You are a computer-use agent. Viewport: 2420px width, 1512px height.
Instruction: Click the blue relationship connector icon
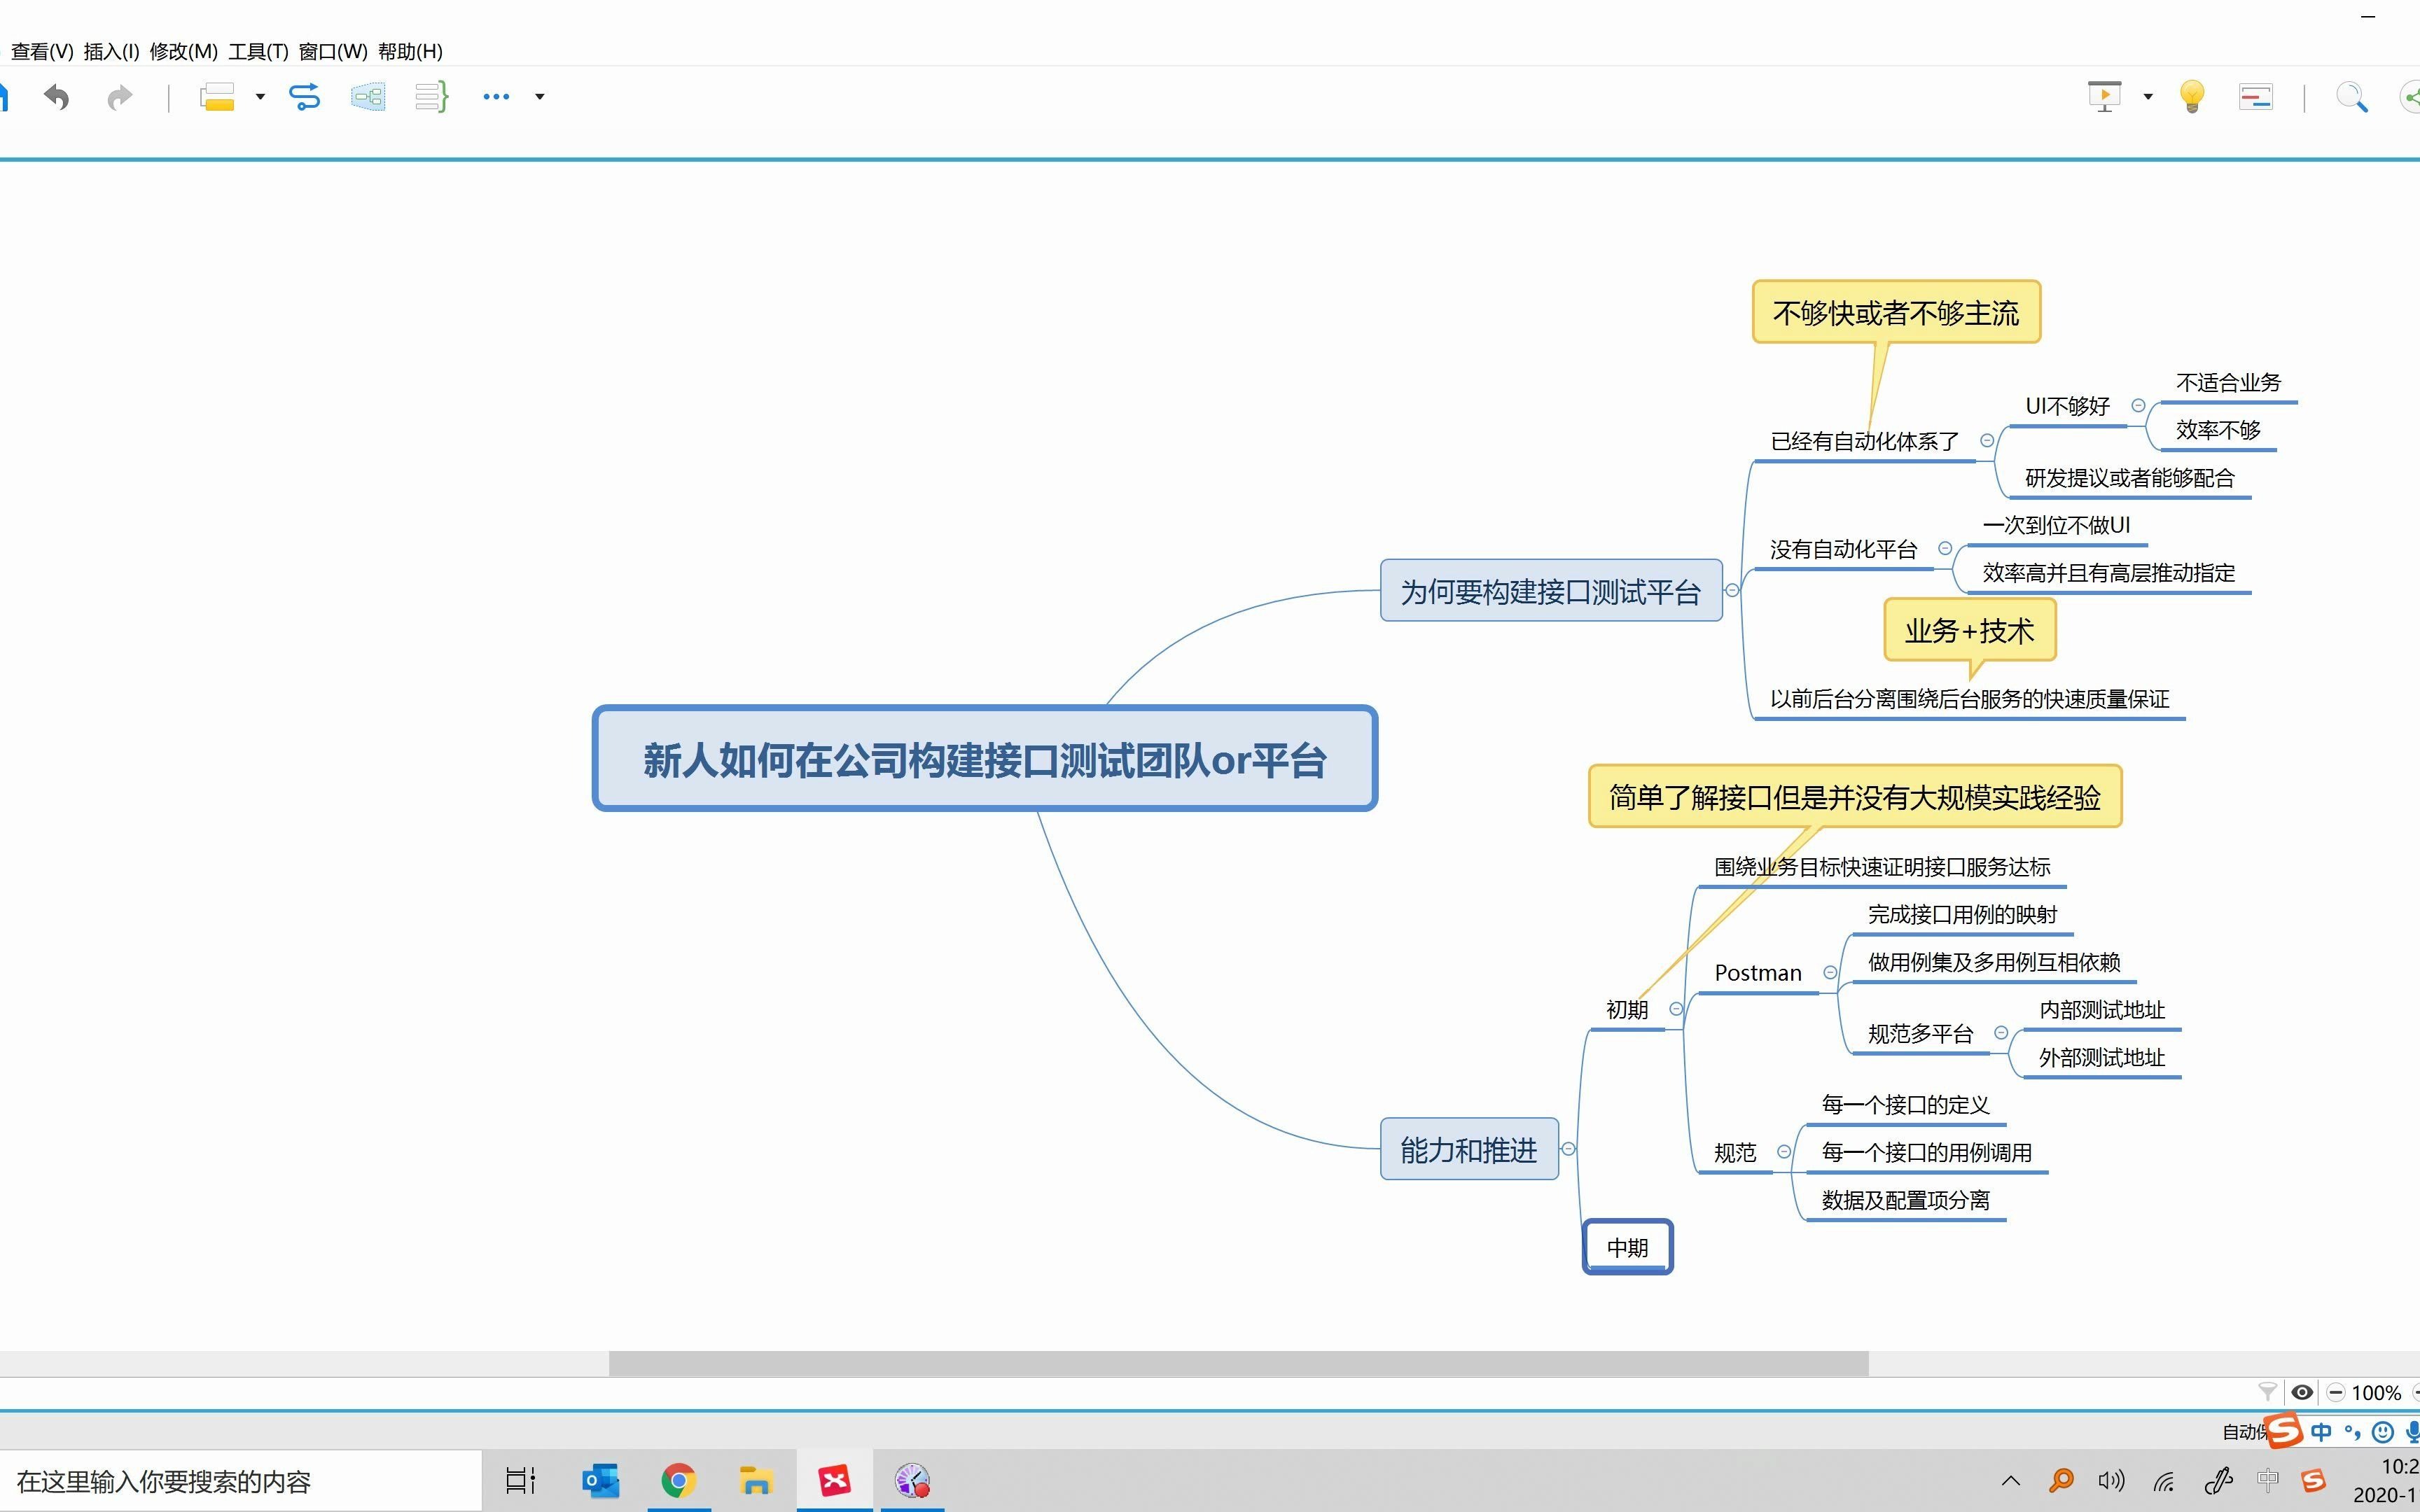click(x=305, y=97)
